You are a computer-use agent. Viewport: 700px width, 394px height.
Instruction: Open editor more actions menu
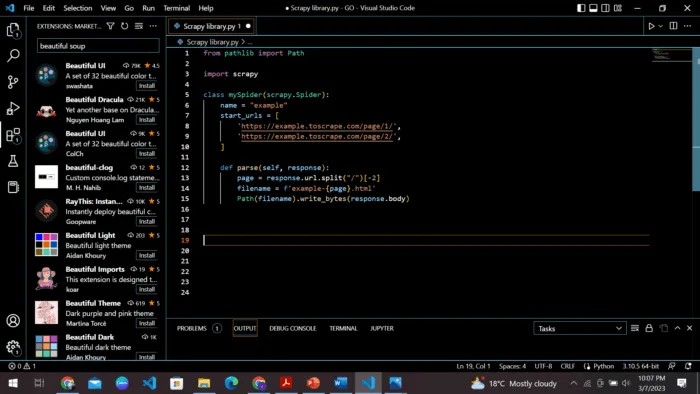(x=688, y=26)
